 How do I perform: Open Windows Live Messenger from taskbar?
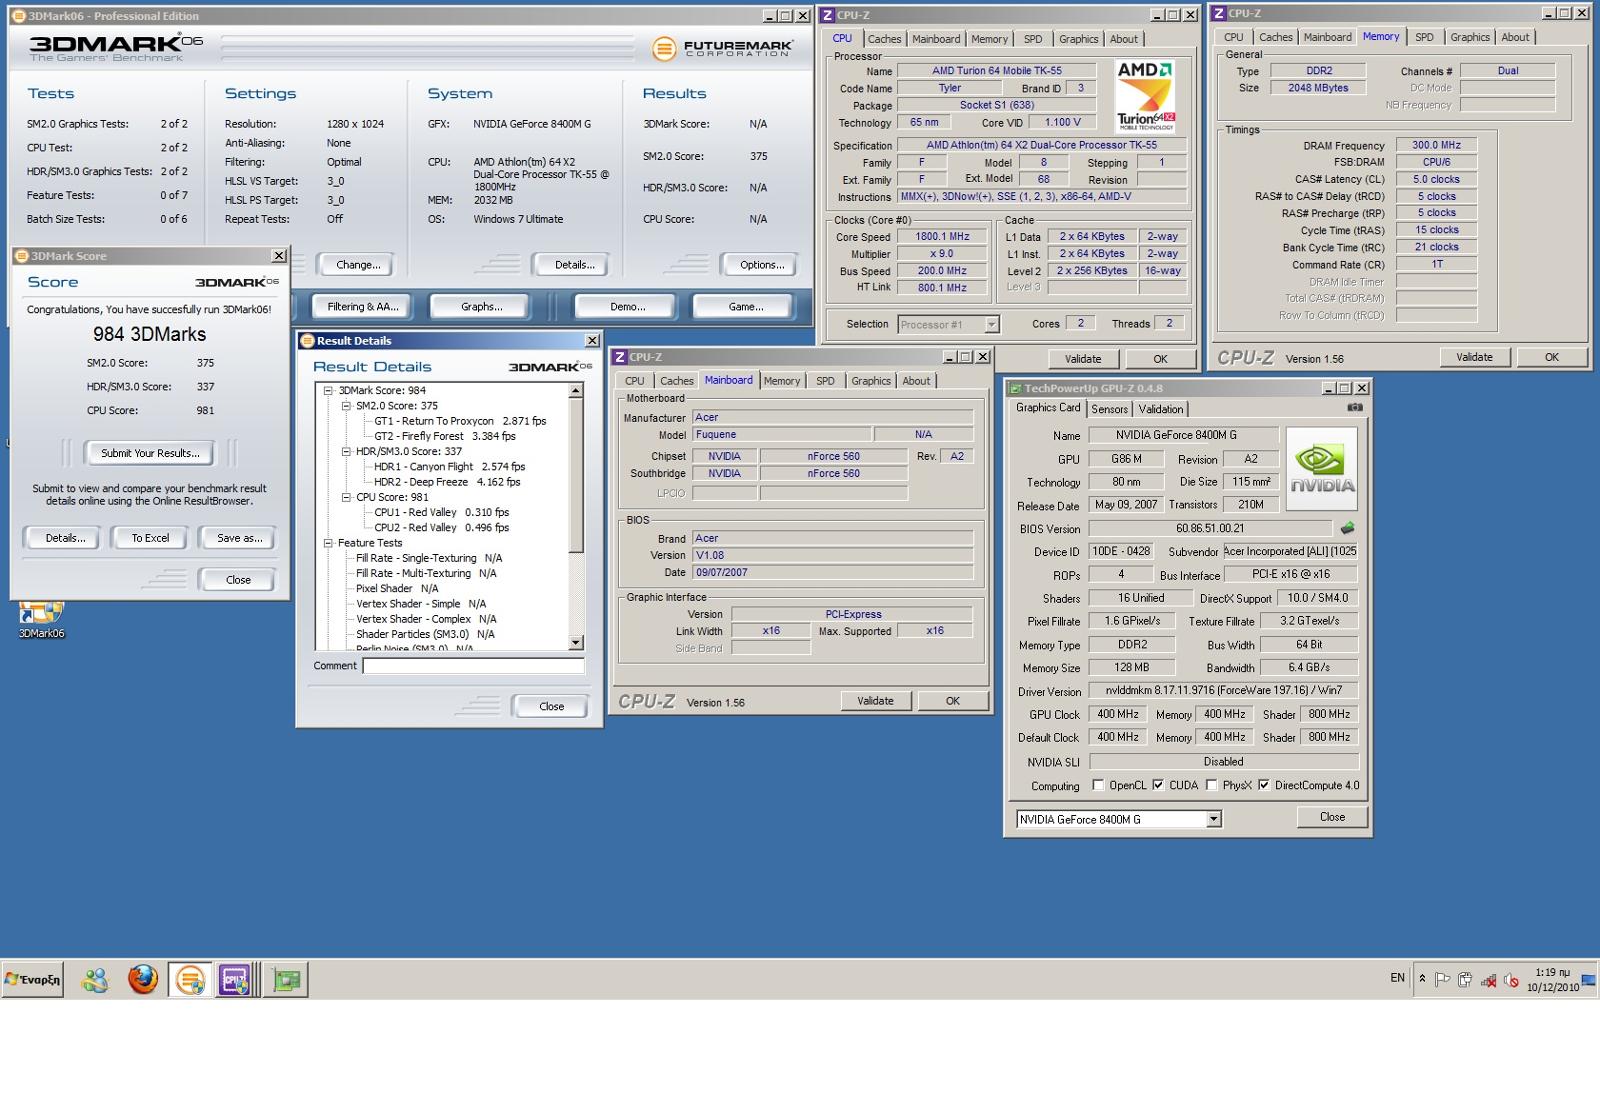tap(95, 980)
